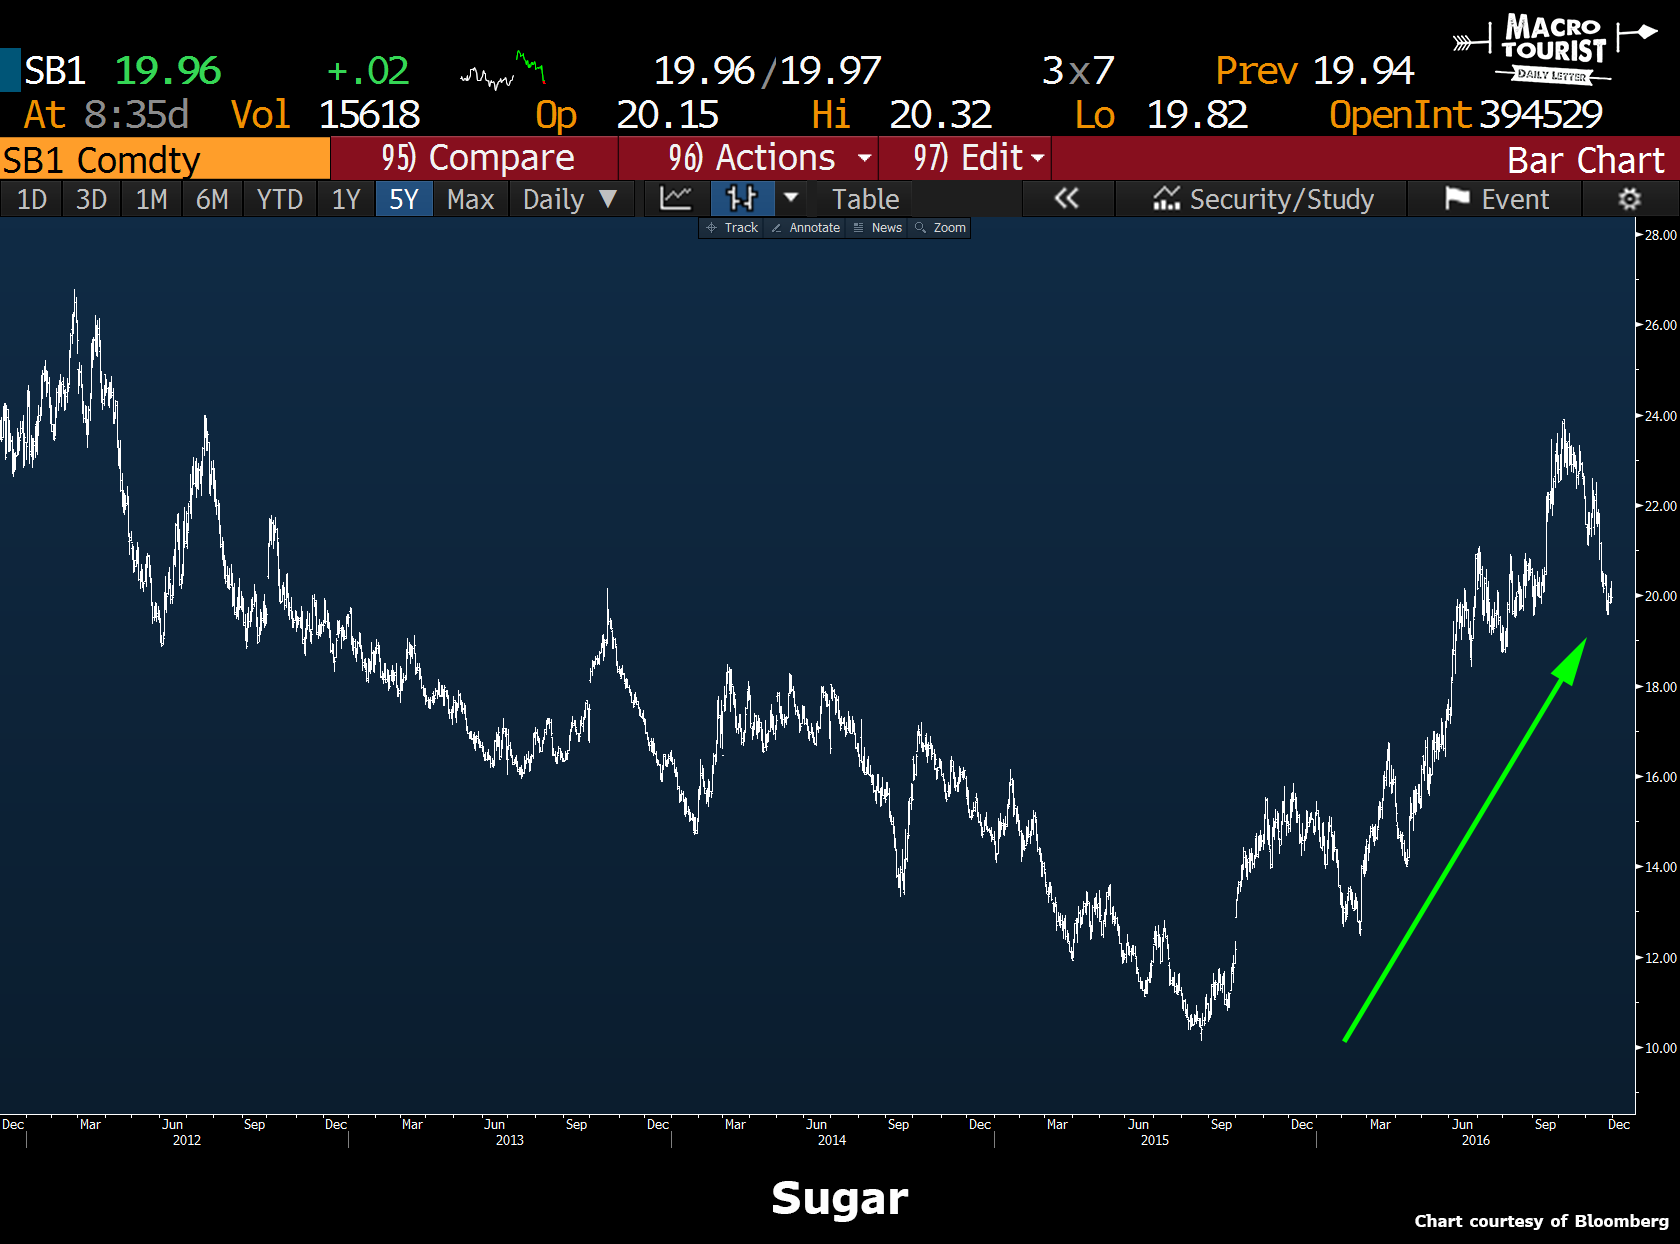Select 1M time range
1680x1244 pixels.
click(151, 199)
